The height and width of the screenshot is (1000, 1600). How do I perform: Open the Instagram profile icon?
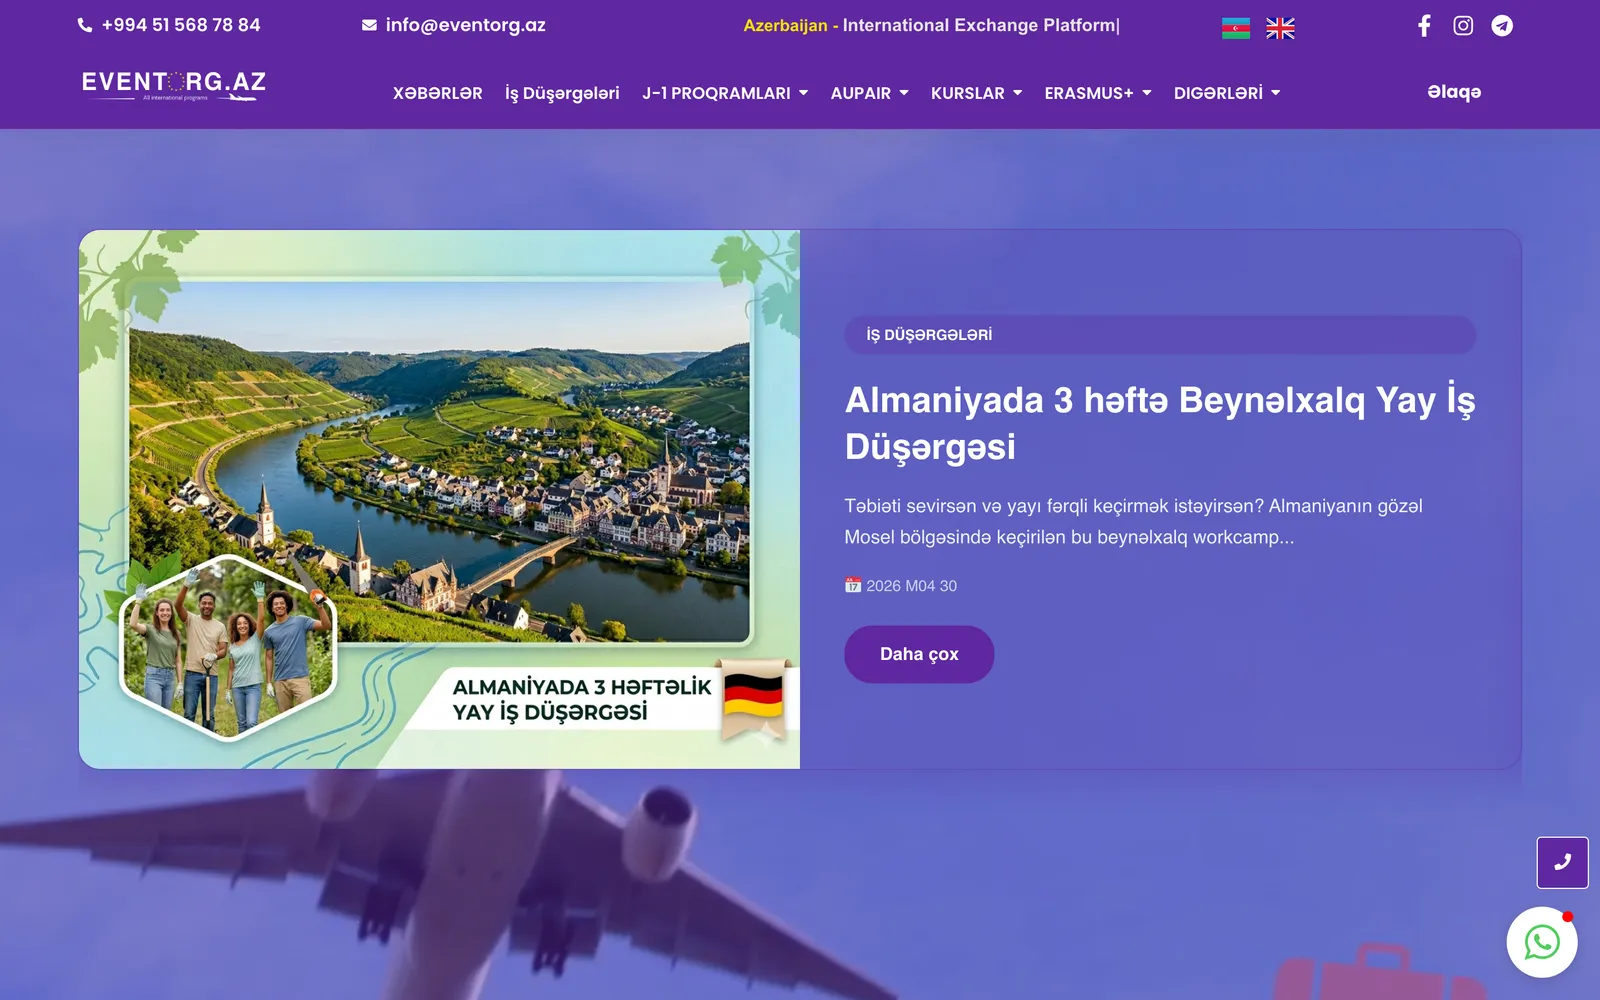(1463, 26)
